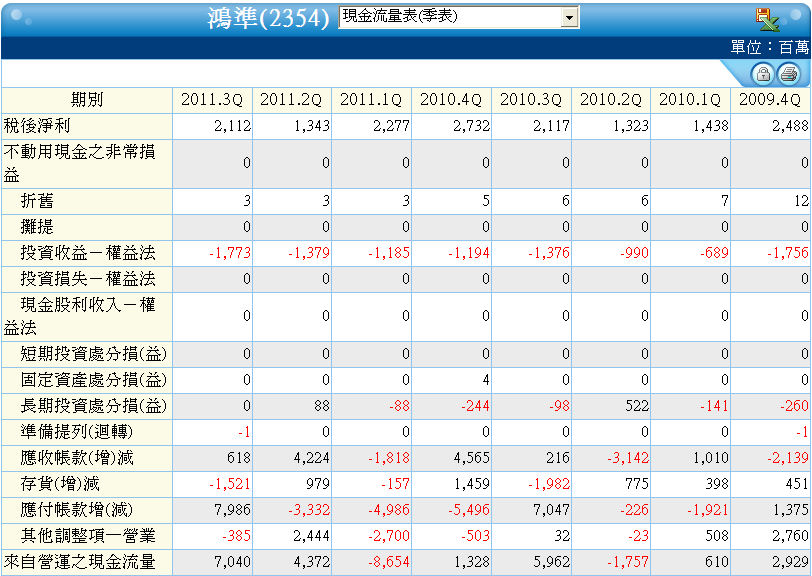Click the 現金流量表(季表) combo box
Viewport: 812px width, 576px height.
[459, 17]
